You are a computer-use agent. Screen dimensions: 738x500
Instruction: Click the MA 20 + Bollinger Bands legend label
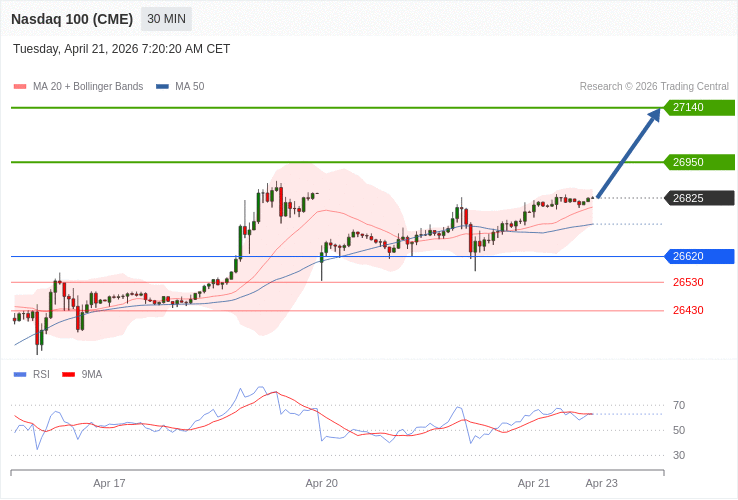point(88,87)
